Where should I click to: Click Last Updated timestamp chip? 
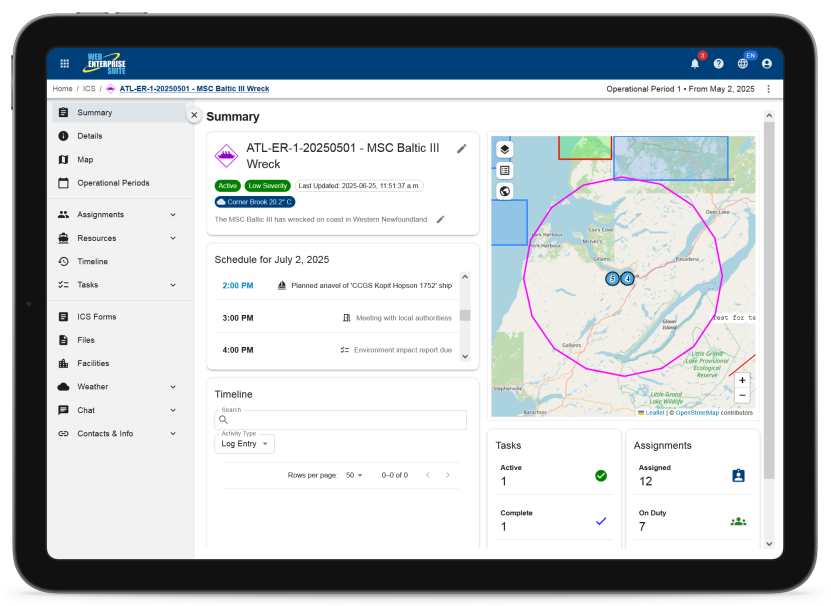pyautogui.click(x=359, y=186)
